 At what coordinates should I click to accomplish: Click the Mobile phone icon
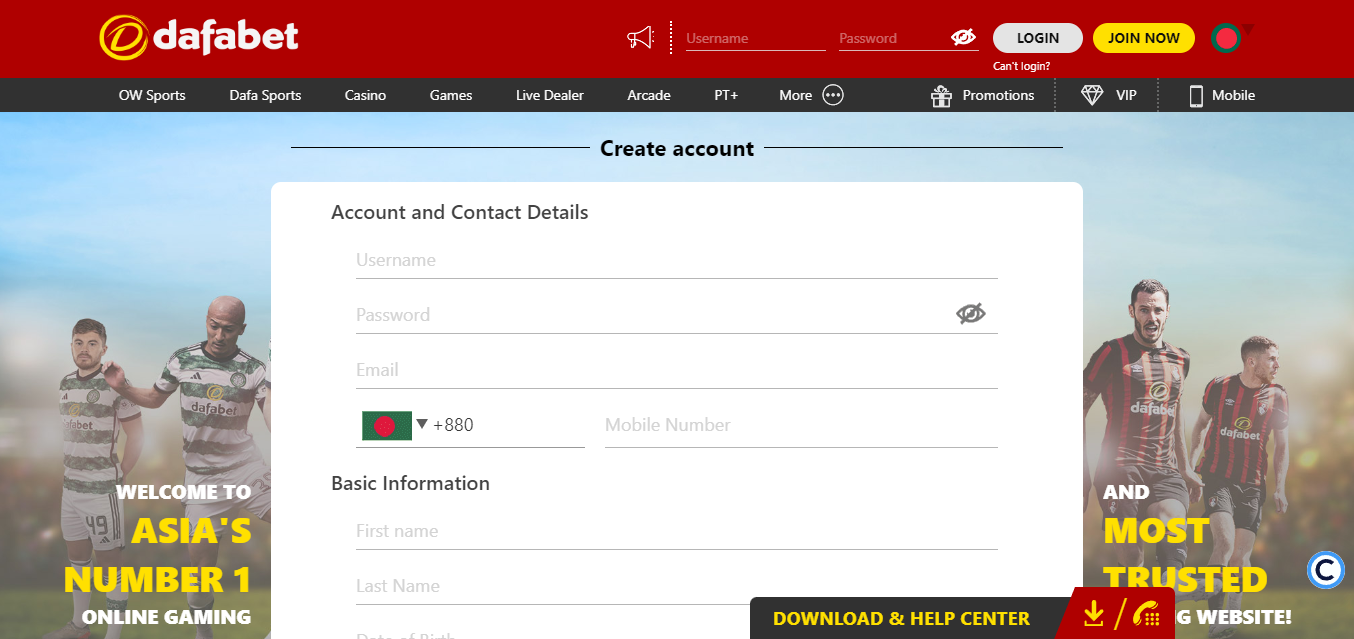[x=1195, y=95]
